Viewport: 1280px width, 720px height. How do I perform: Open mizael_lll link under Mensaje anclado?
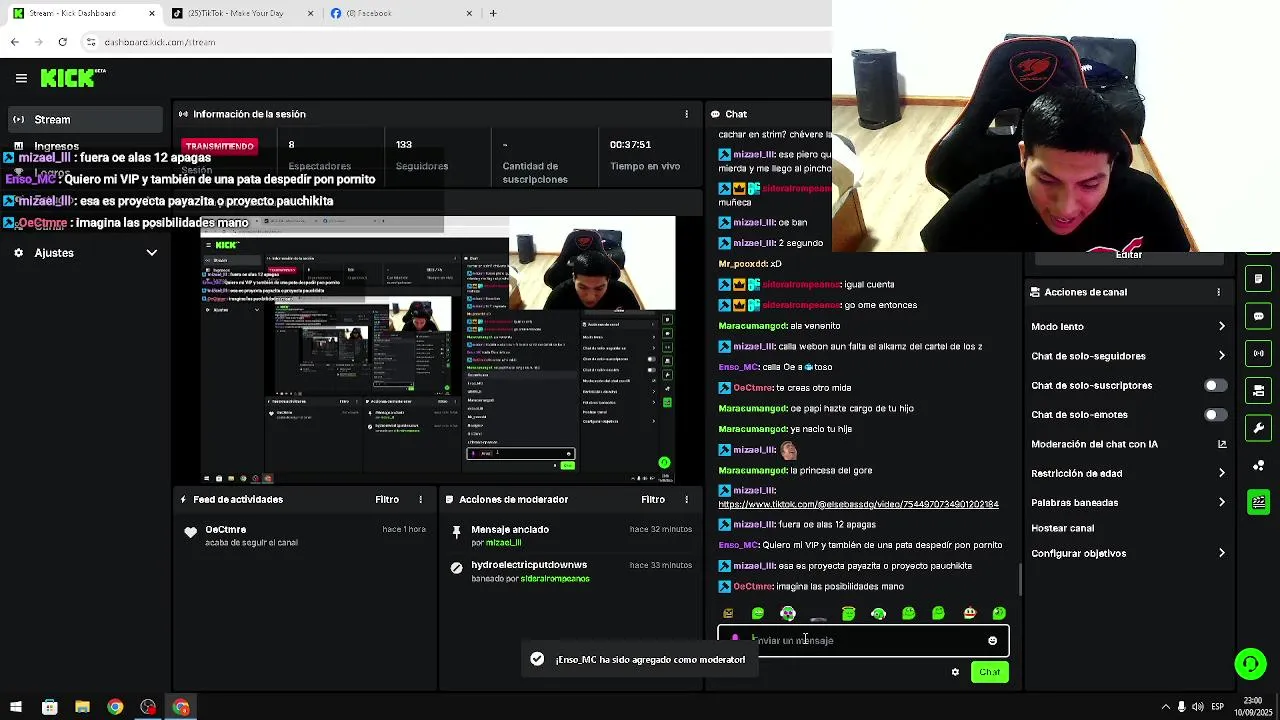[x=503, y=543]
